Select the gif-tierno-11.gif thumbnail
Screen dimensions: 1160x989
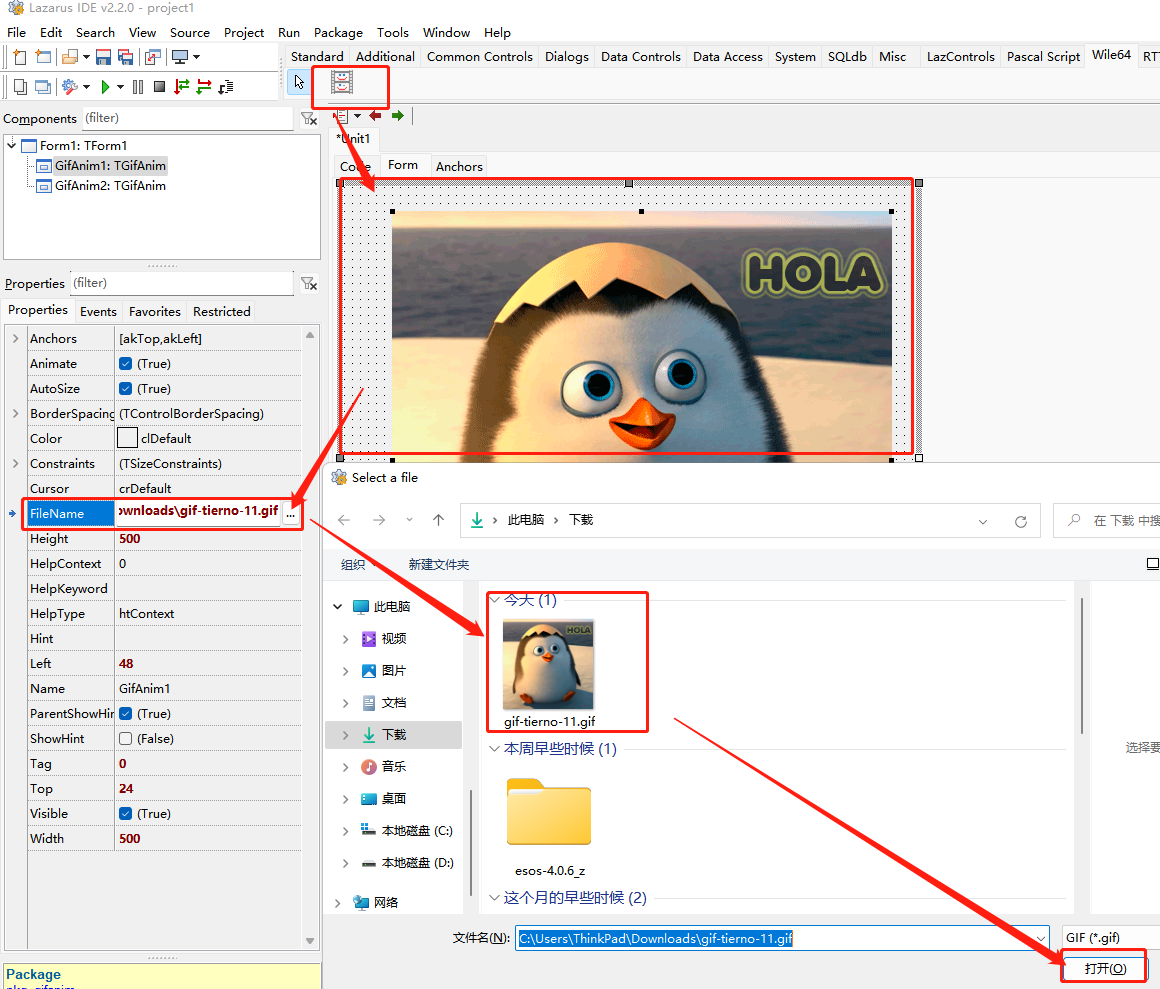[549, 665]
